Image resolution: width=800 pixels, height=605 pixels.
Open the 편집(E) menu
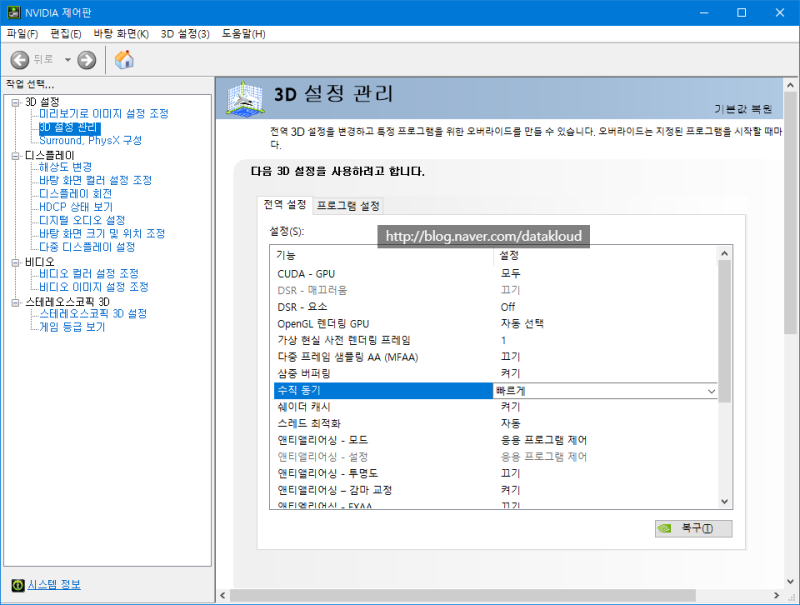[x=66, y=34]
